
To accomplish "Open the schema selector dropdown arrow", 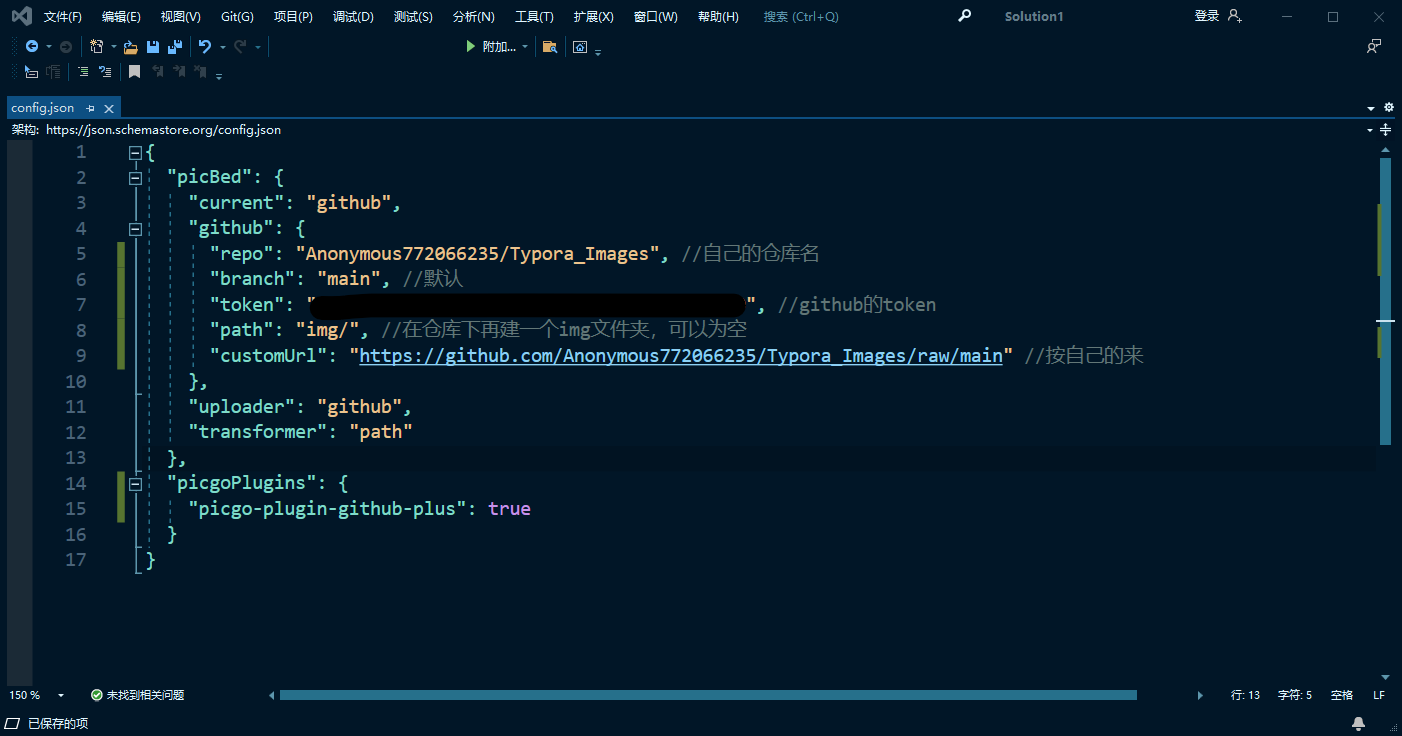I will pyautogui.click(x=1370, y=130).
